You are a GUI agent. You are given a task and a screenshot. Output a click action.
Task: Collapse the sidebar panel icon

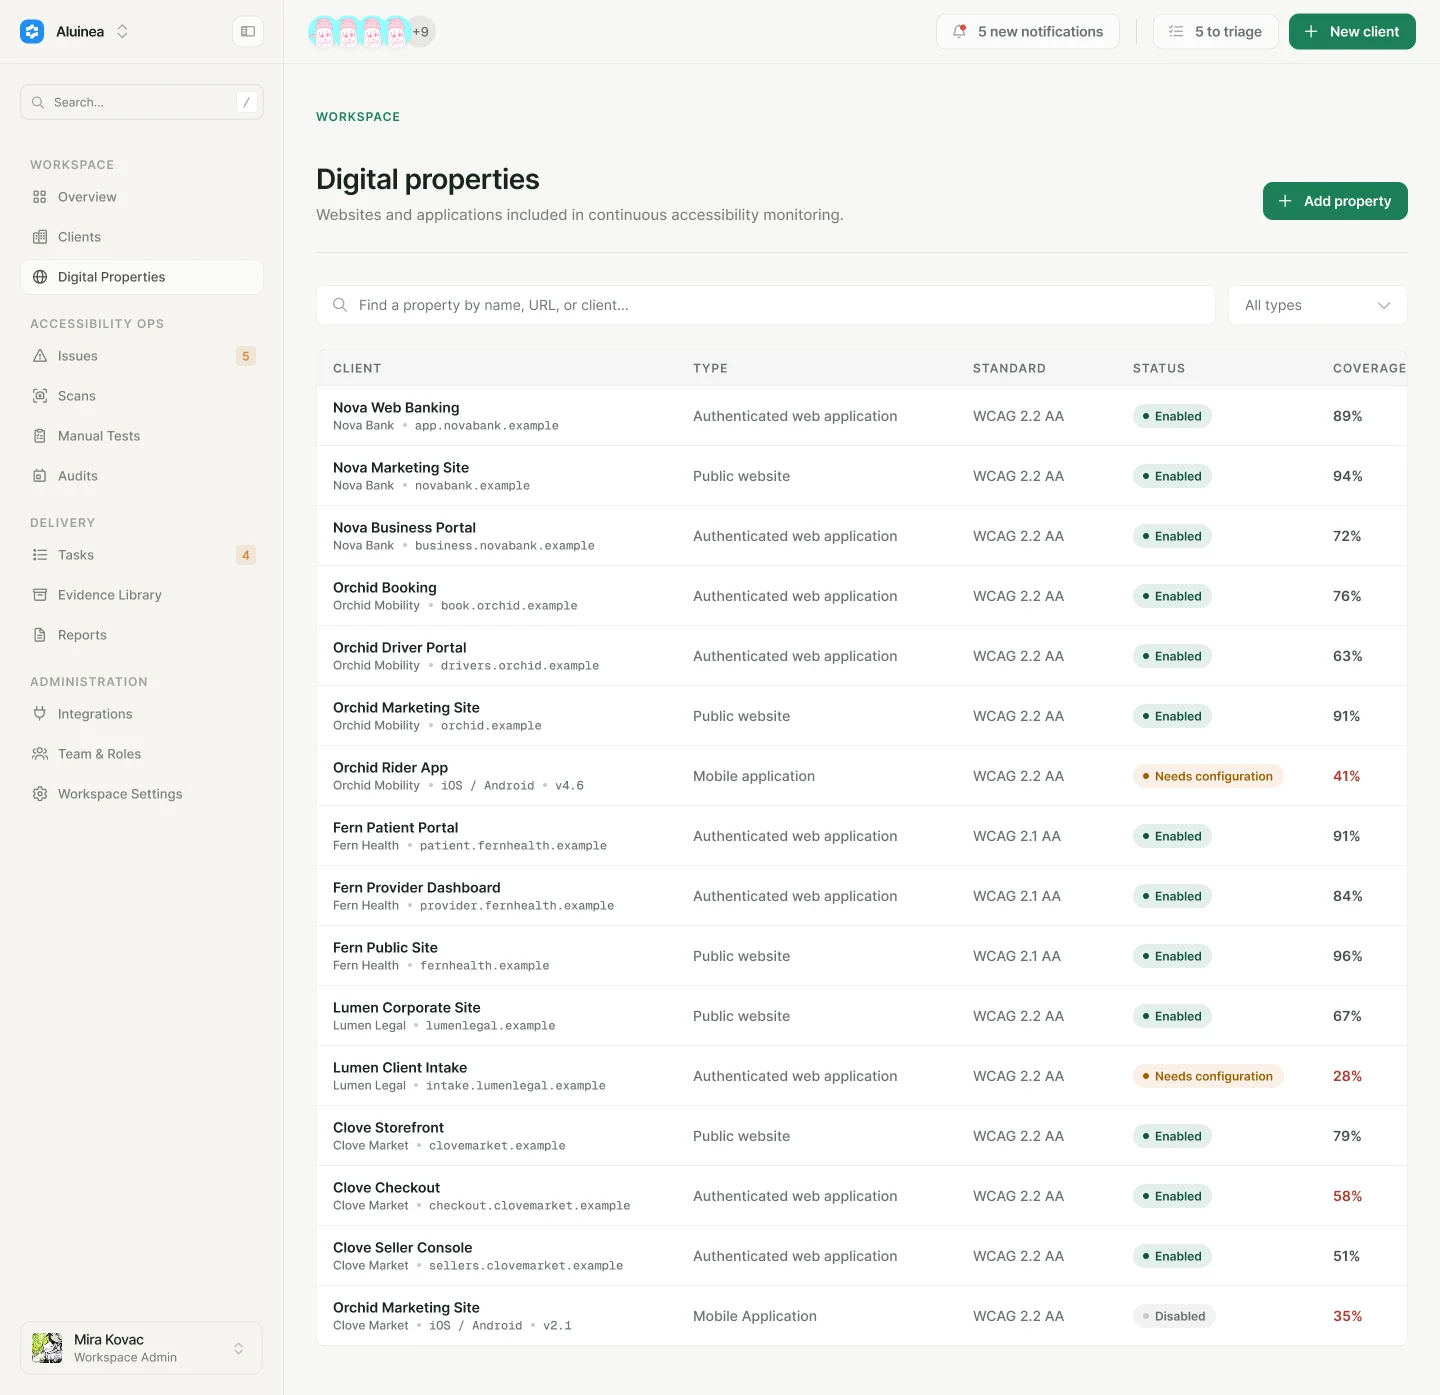coord(248,32)
